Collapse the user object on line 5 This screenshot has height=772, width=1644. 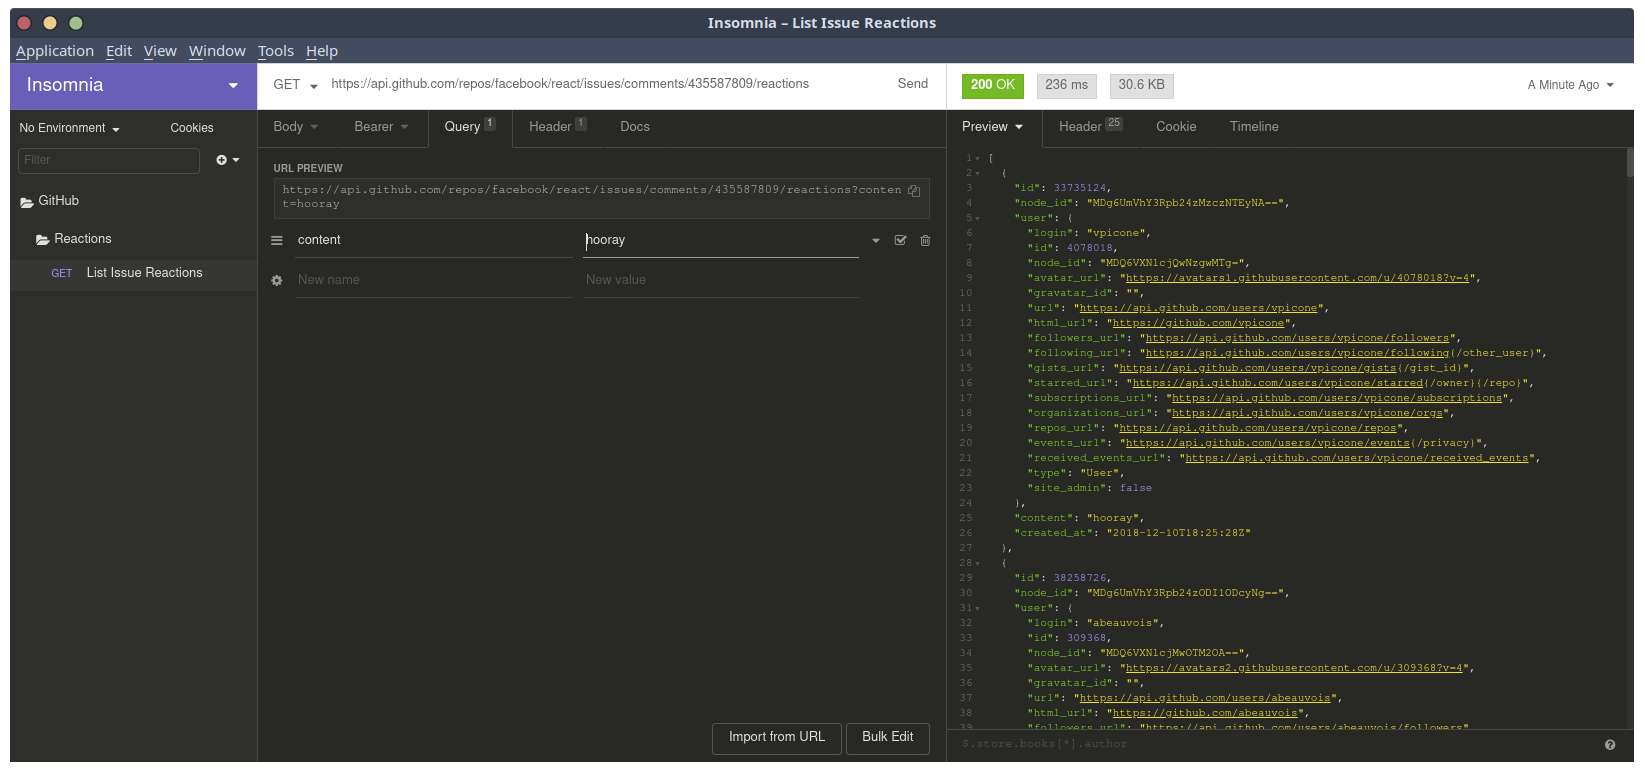[977, 218]
